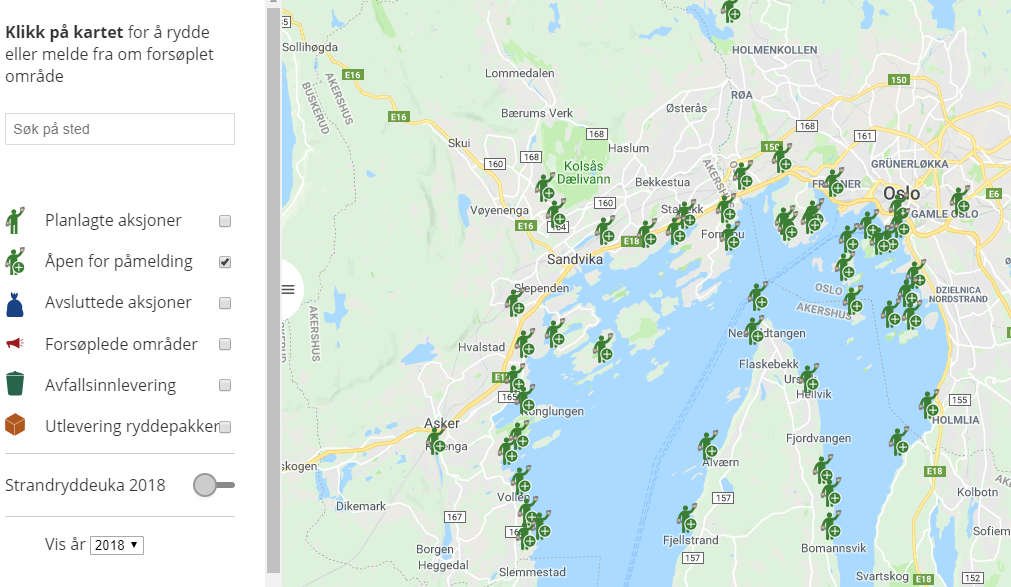
Task: Click the orange box Utlevering ryddepakker icon
Action: click(x=15, y=425)
